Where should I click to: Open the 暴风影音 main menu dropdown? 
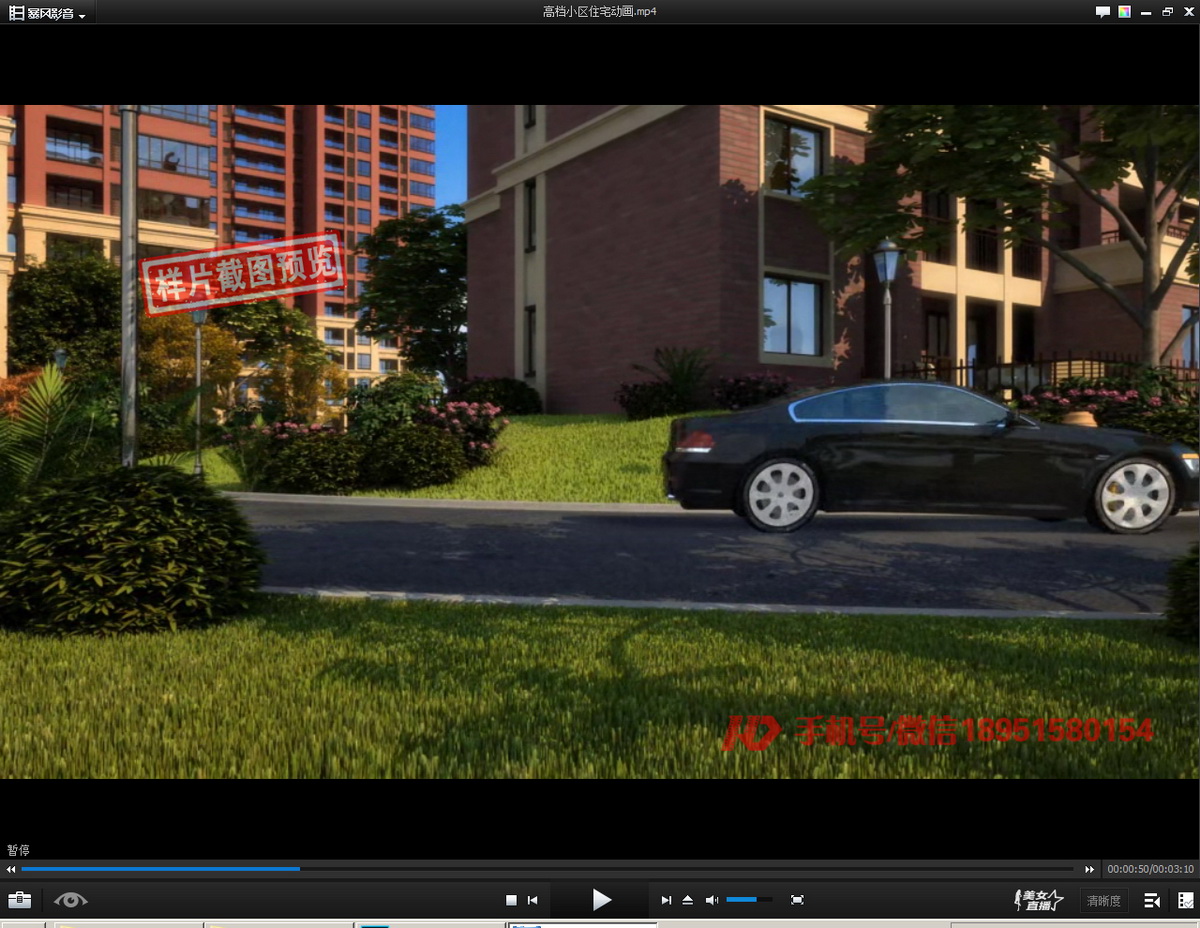click(x=47, y=13)
